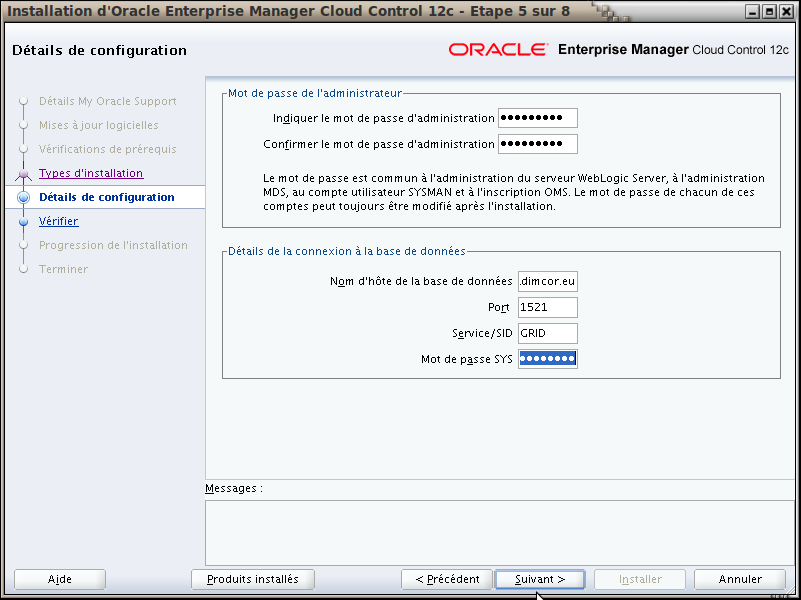Minimize the installer window
The width and height of the screenshot is (801, 600).
coord(752,11)
